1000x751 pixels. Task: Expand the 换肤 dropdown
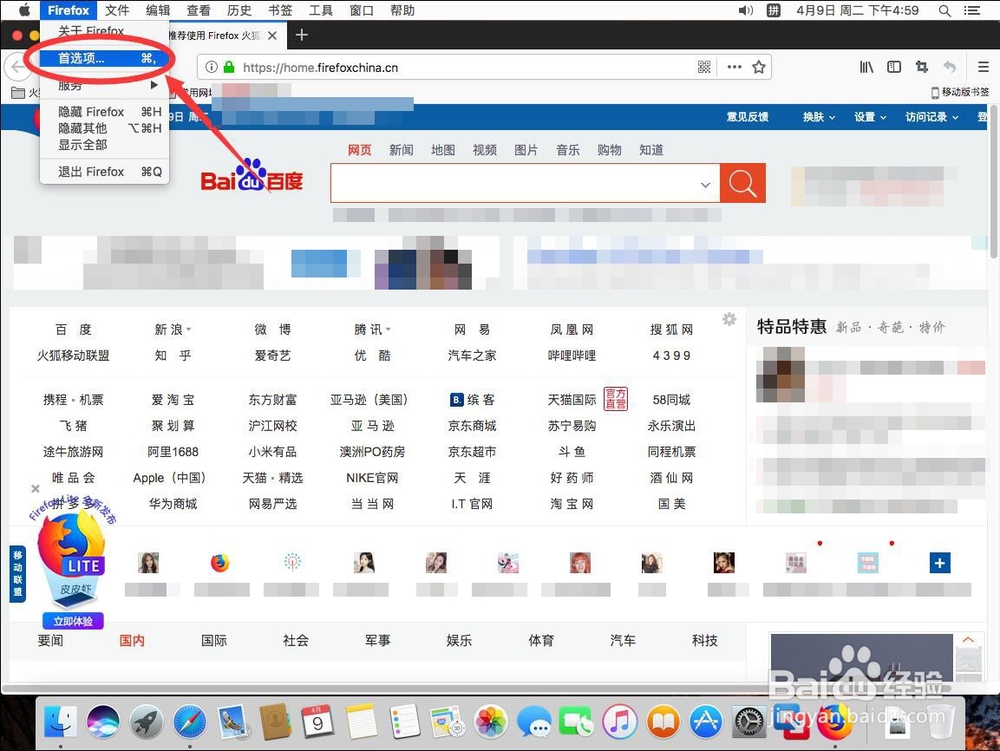point(832,117)
